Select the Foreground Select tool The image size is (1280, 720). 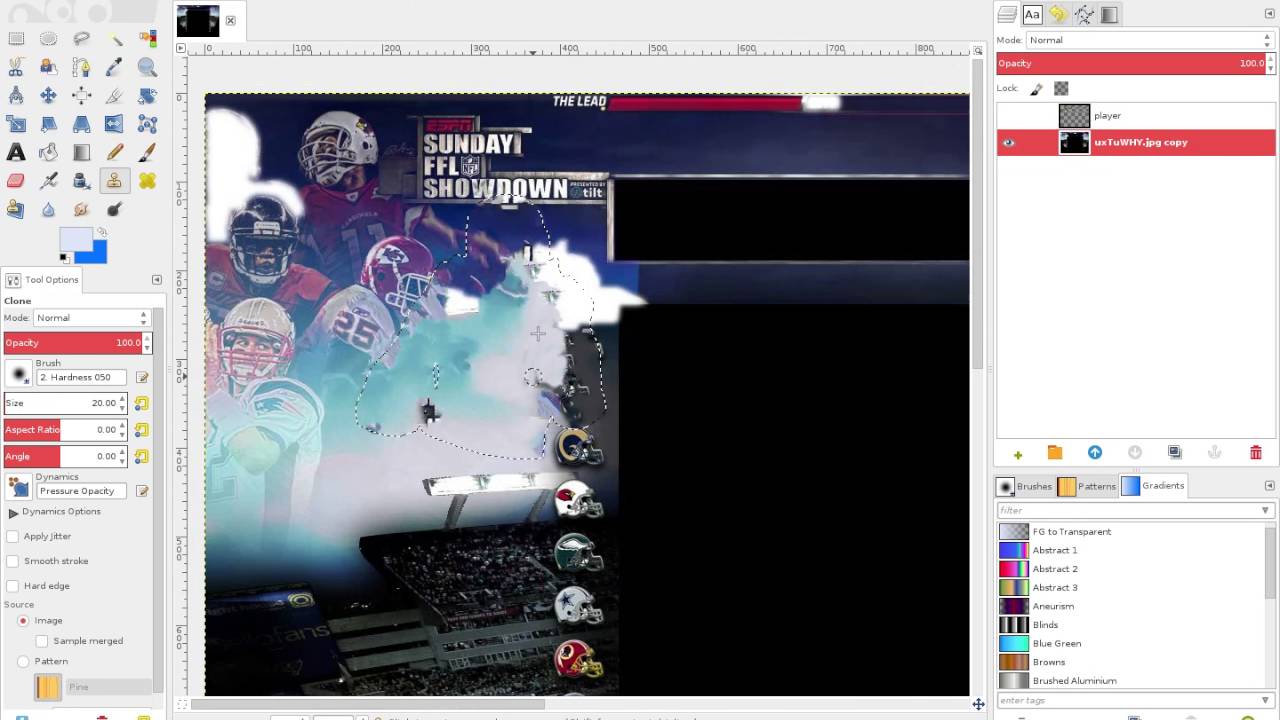pyautogui.click(x=48, y=68)
